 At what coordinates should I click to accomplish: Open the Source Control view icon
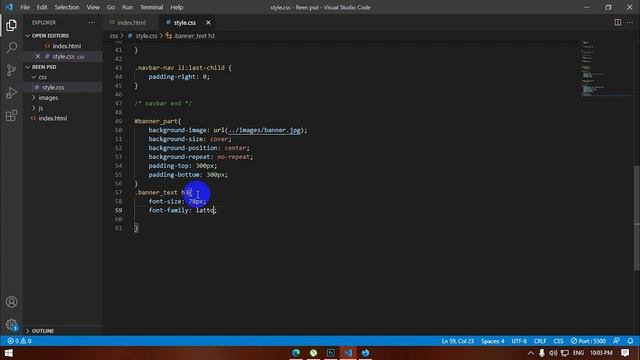coord(11,70)
